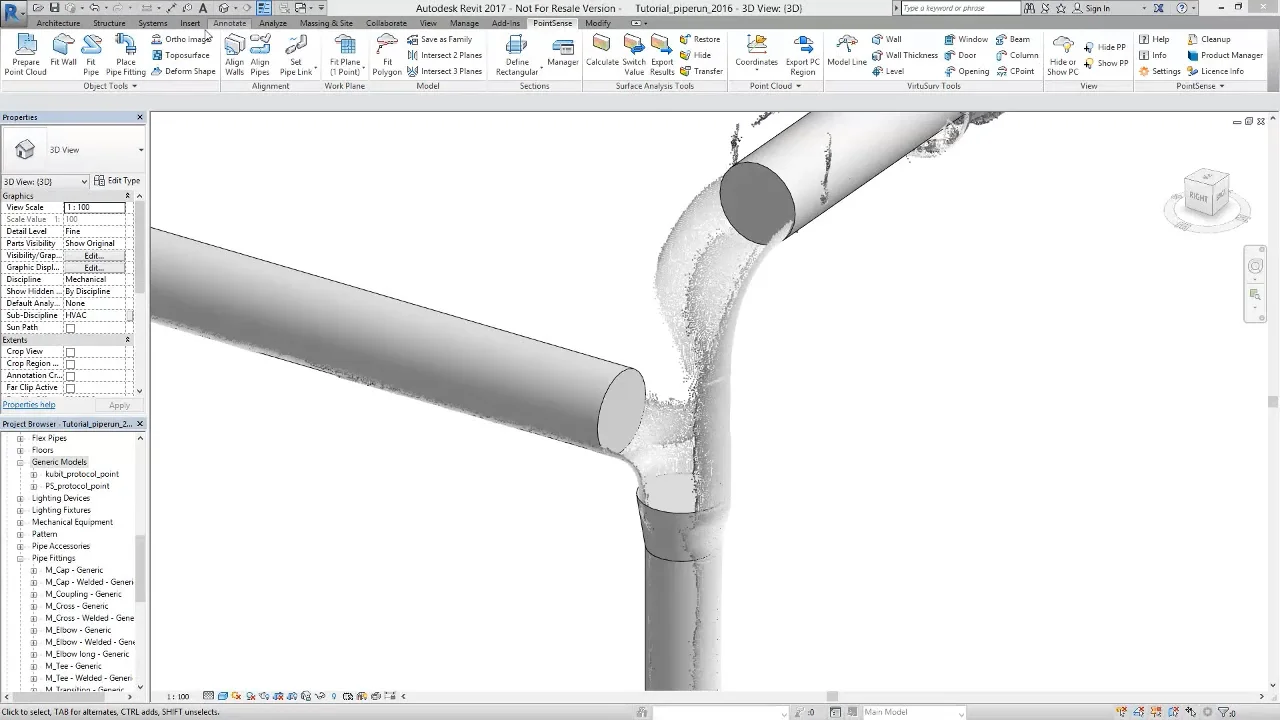Open the Define Rectangular section tool
Screen dimensions: 1280x720
pos(517,55)
